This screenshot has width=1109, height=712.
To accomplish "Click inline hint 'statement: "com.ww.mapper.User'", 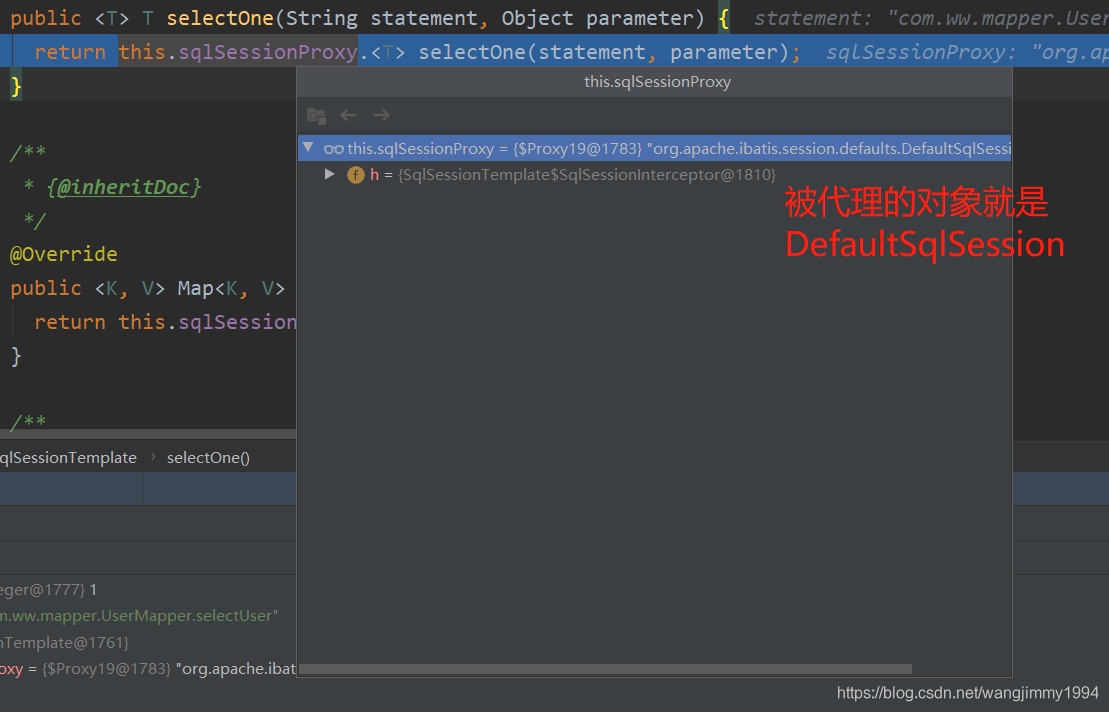I will [931, 18].
